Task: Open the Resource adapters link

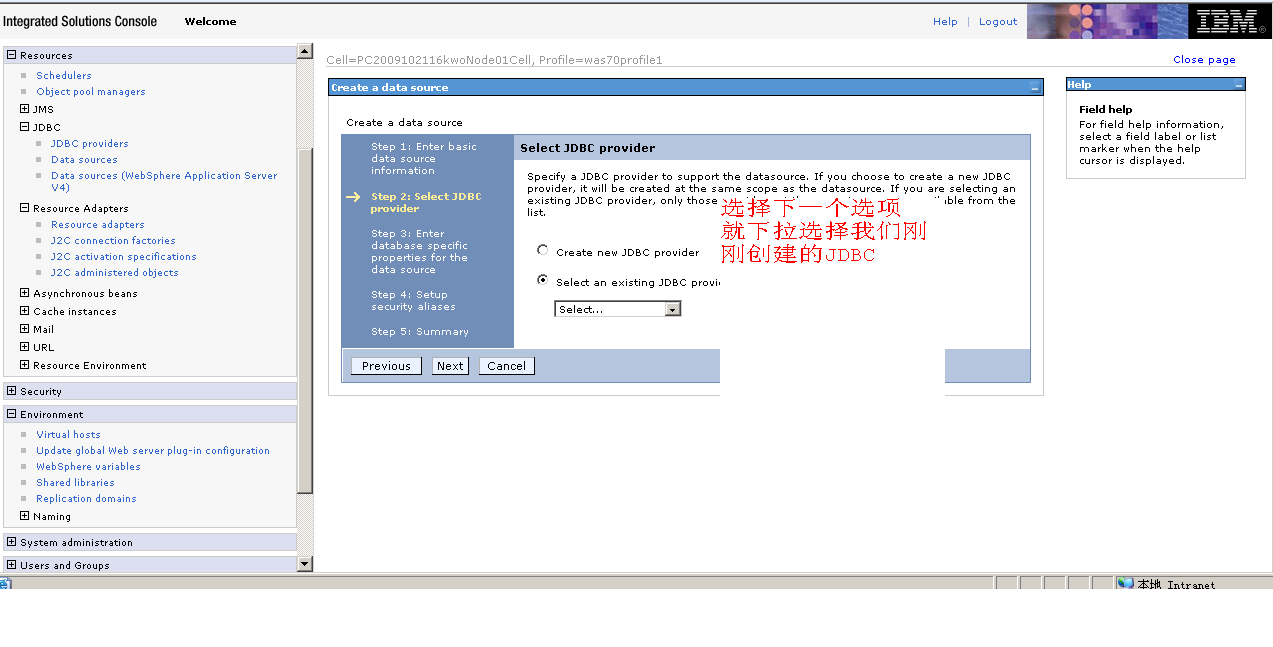Action: [98, 225]
